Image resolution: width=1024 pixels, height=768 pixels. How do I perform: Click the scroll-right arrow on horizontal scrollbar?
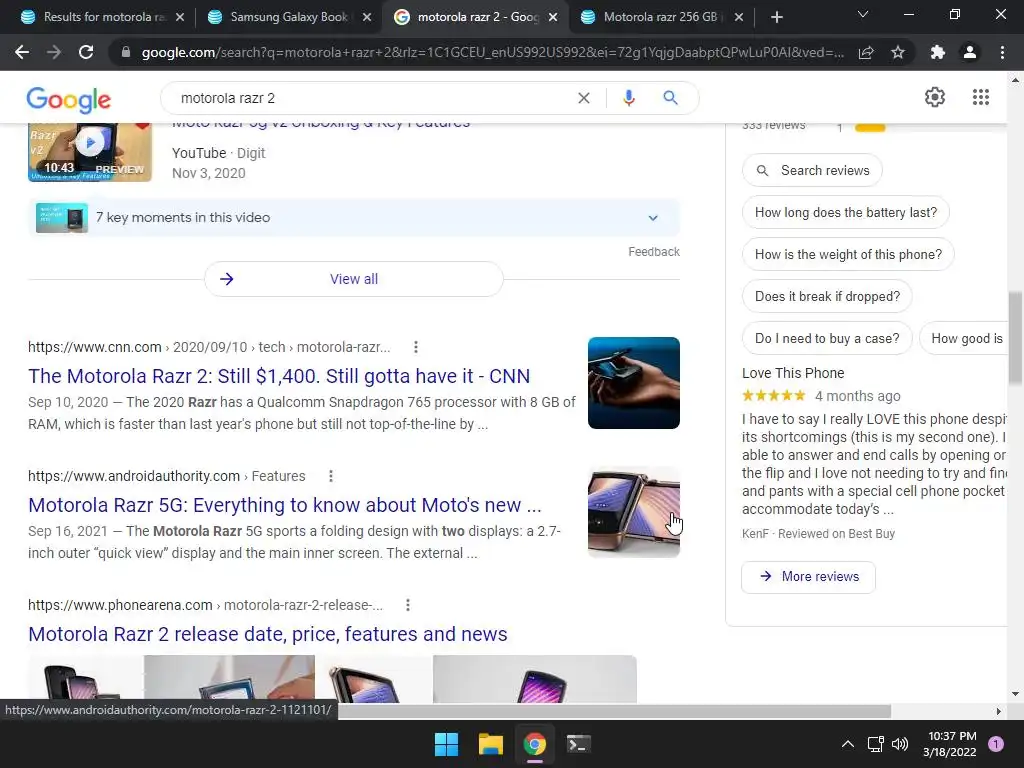999,711
